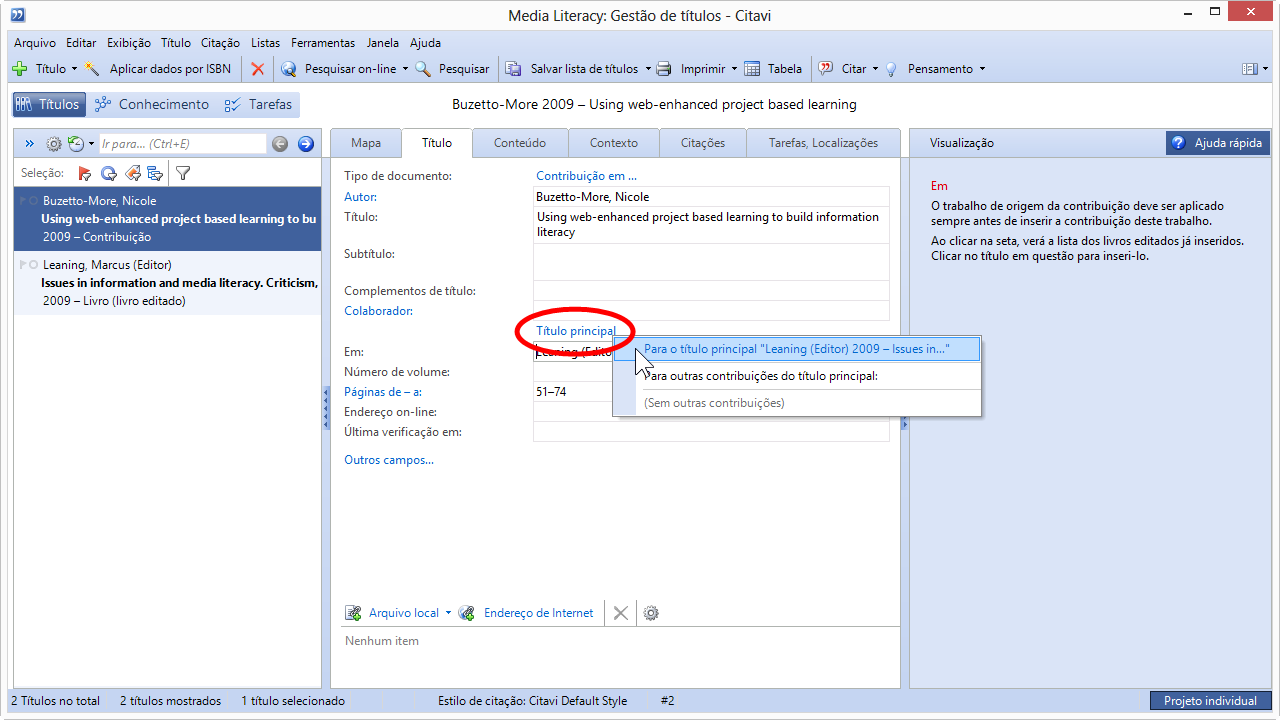Click the Subtítulo input field
This screenshot has width=1280, height=720.
pos(711,262)
